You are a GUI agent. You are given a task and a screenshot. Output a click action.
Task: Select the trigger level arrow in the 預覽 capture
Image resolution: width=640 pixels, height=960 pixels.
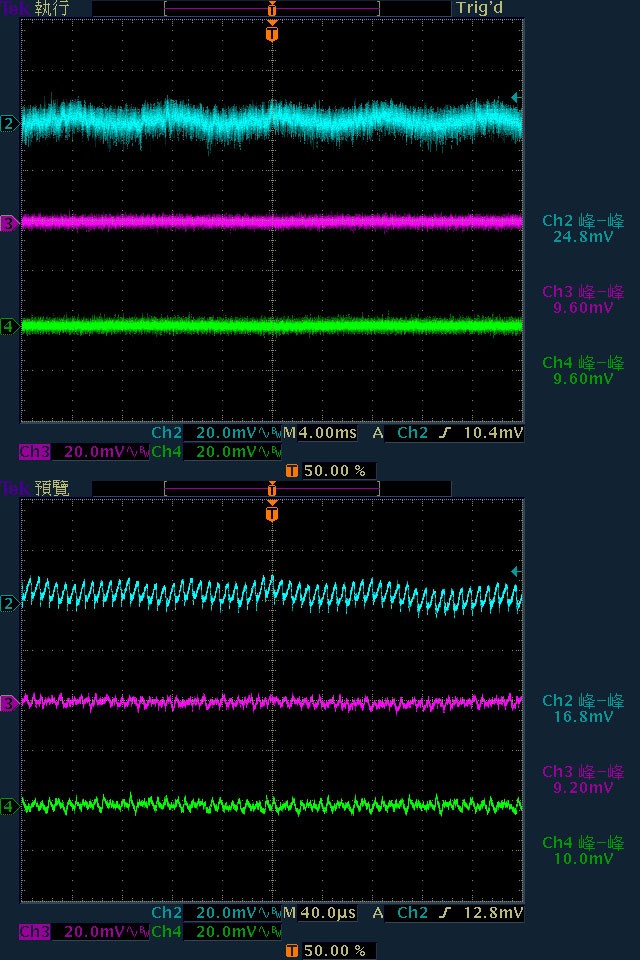pos(516,571)
